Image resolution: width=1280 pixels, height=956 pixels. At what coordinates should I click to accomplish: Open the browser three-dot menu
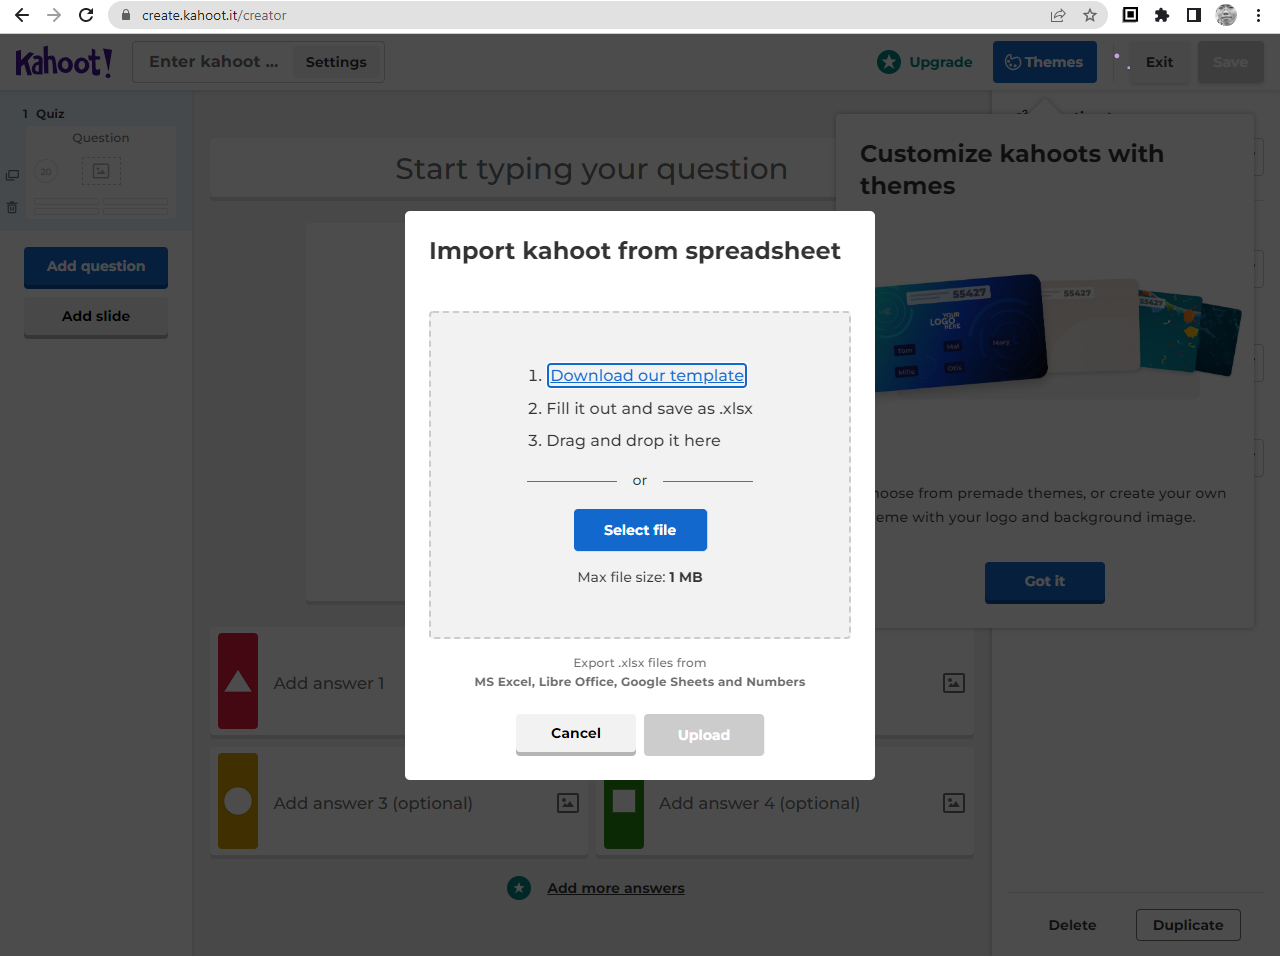[x=1258, y=15]
